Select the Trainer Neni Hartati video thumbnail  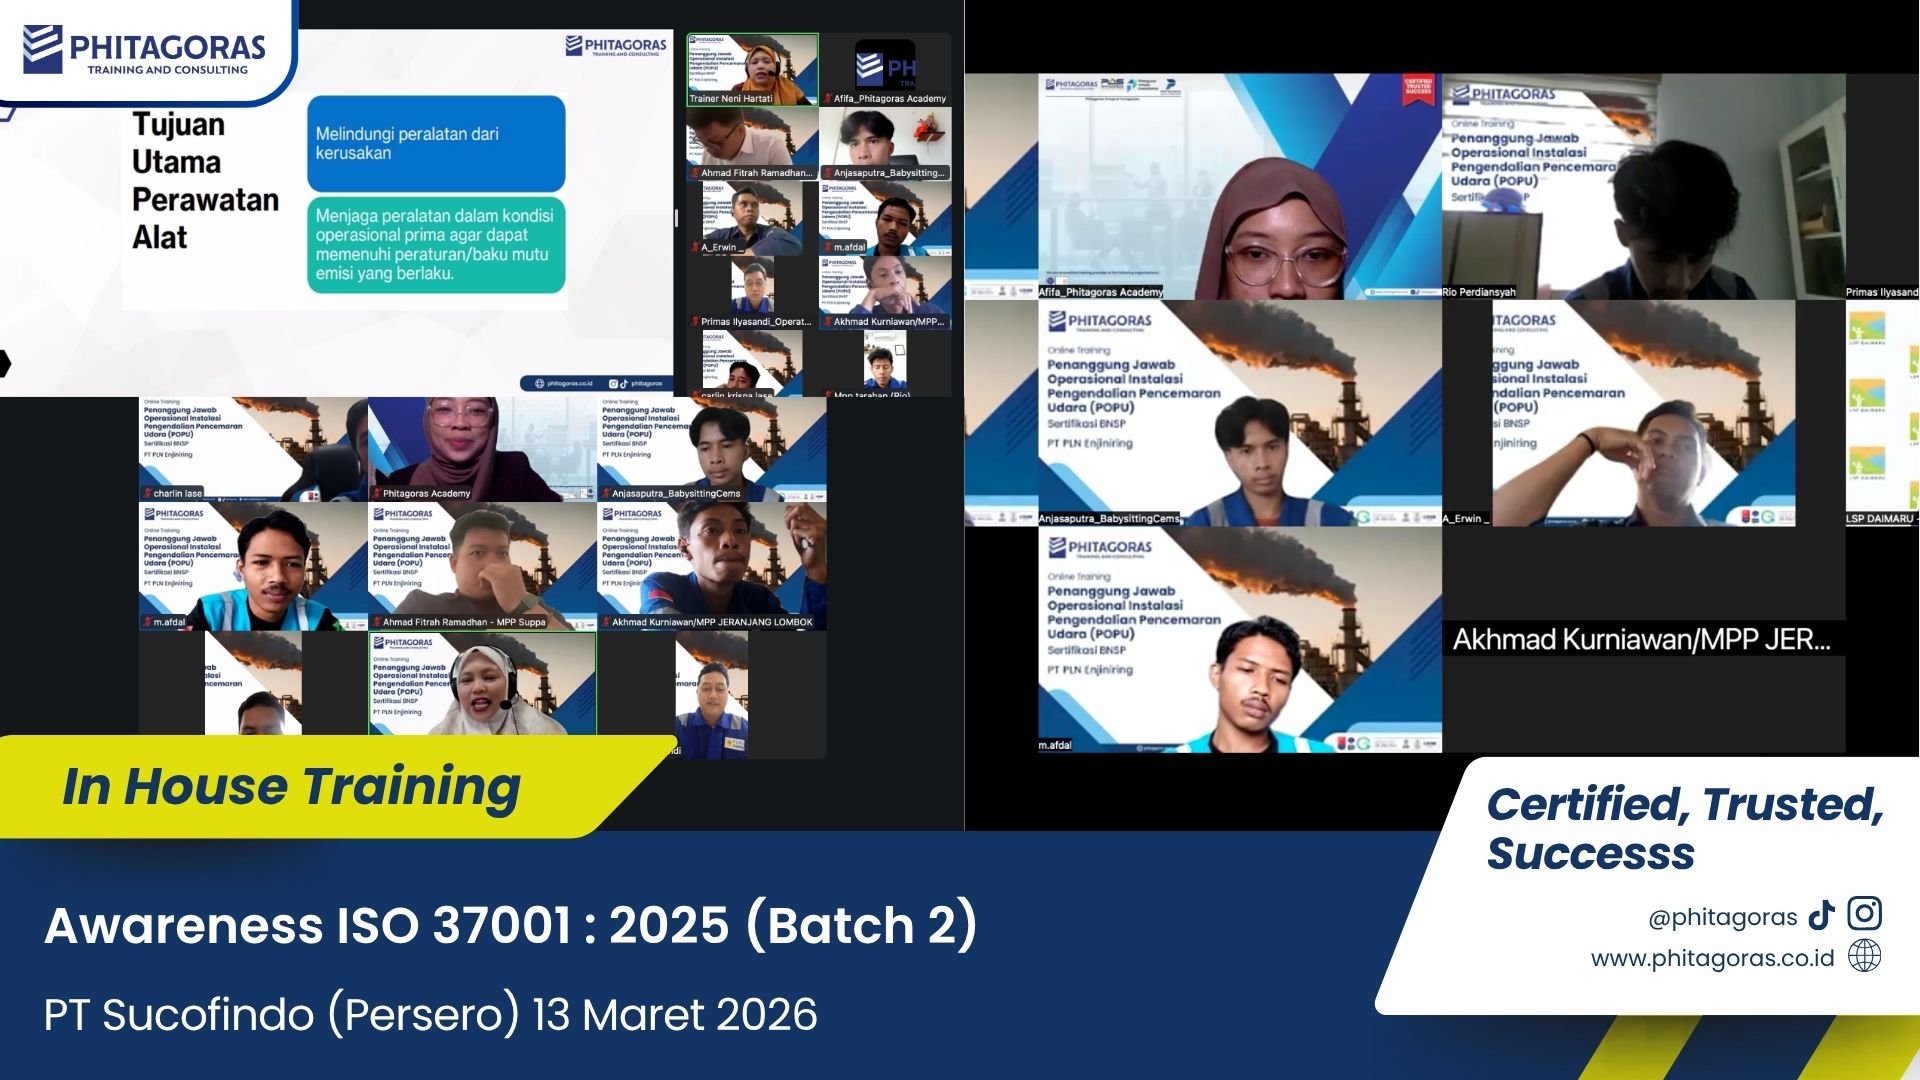(752, 70)
